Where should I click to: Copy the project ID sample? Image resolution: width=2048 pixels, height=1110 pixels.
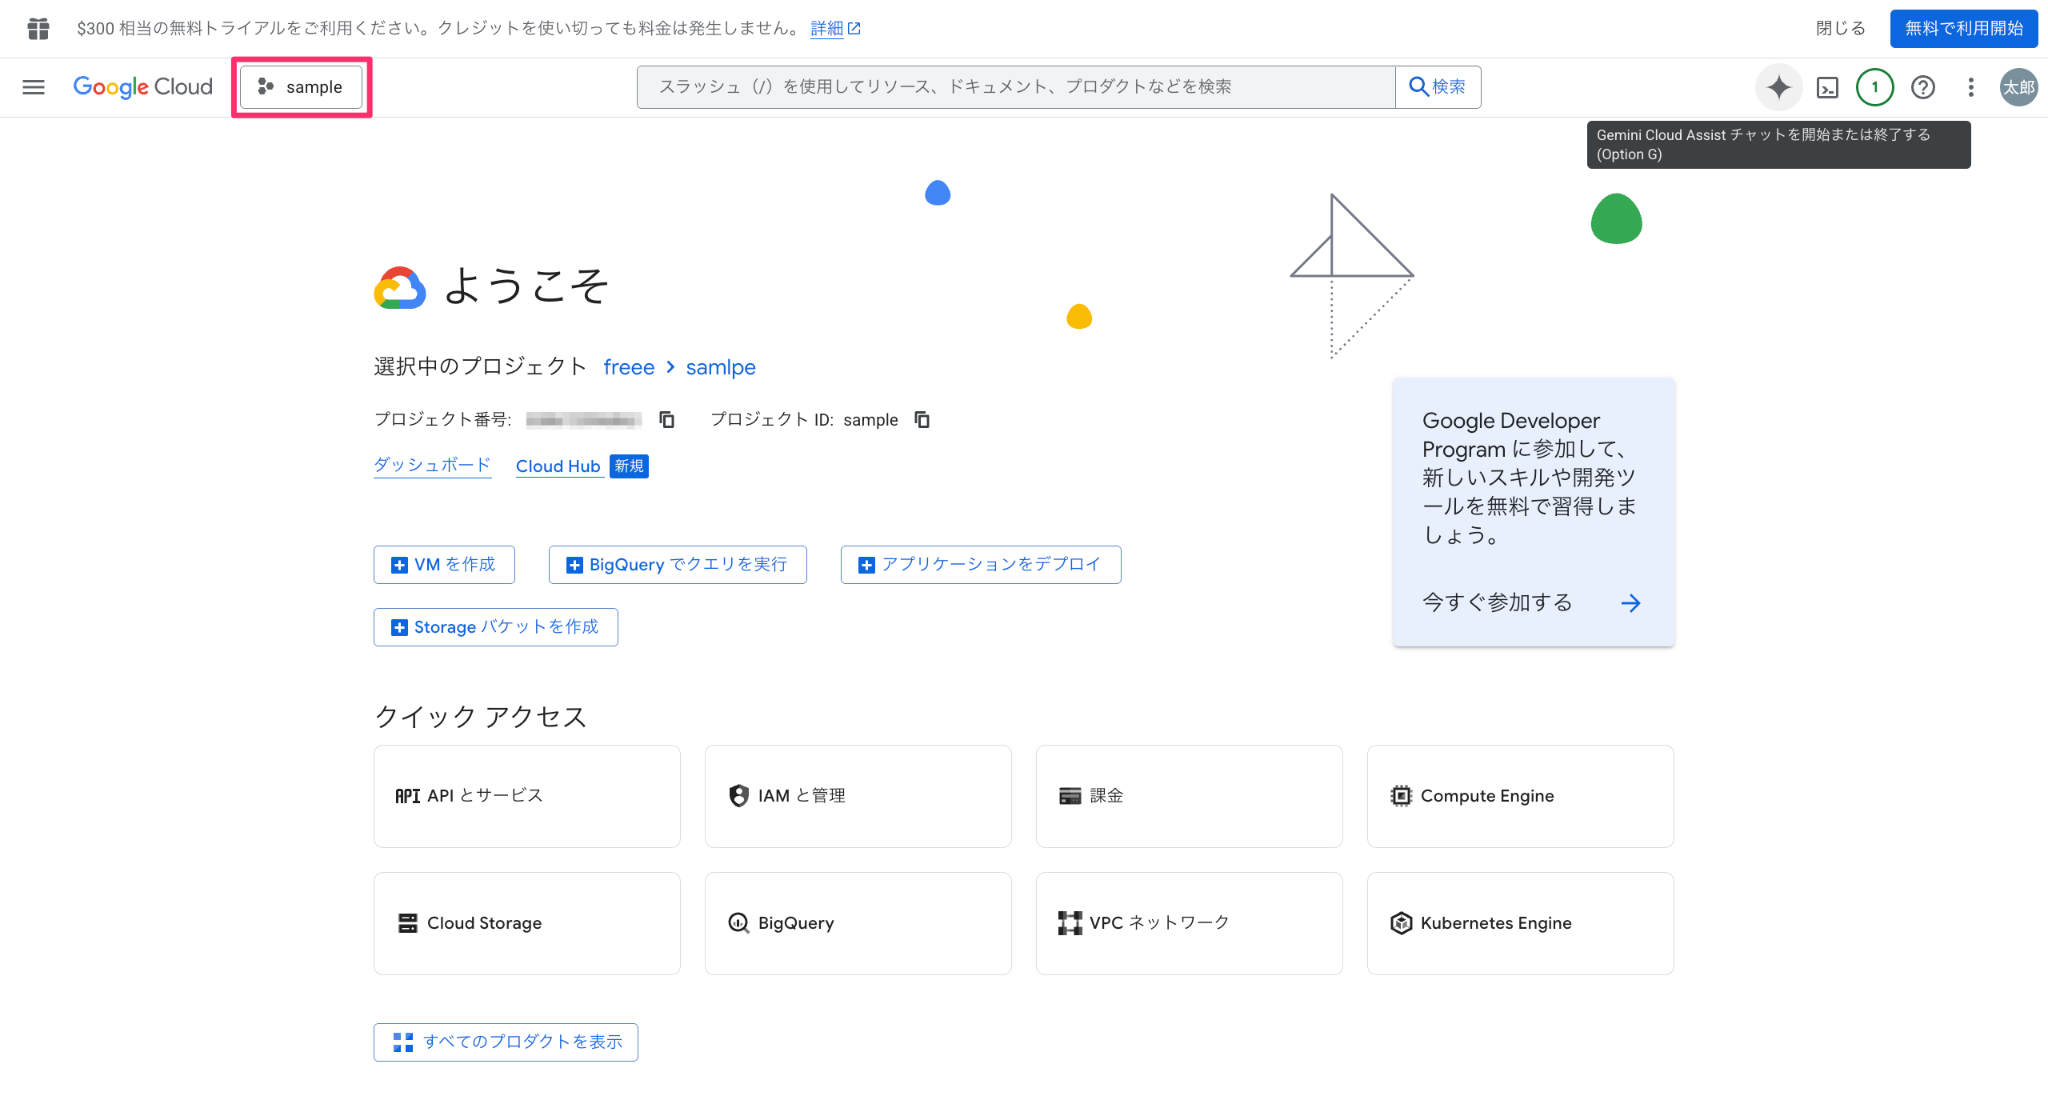coord(922,419)
